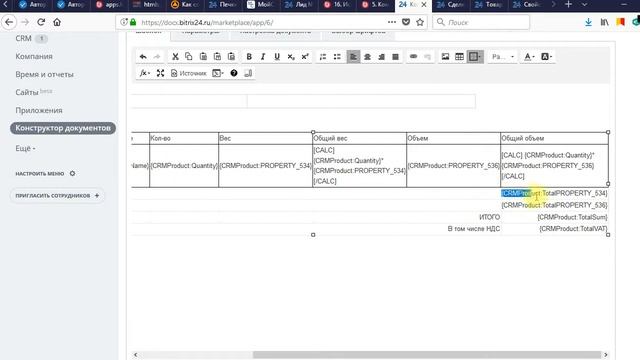Click the Redo arrow in editor toolbar
Screen dimensions: 640x360
pos(157,57)
